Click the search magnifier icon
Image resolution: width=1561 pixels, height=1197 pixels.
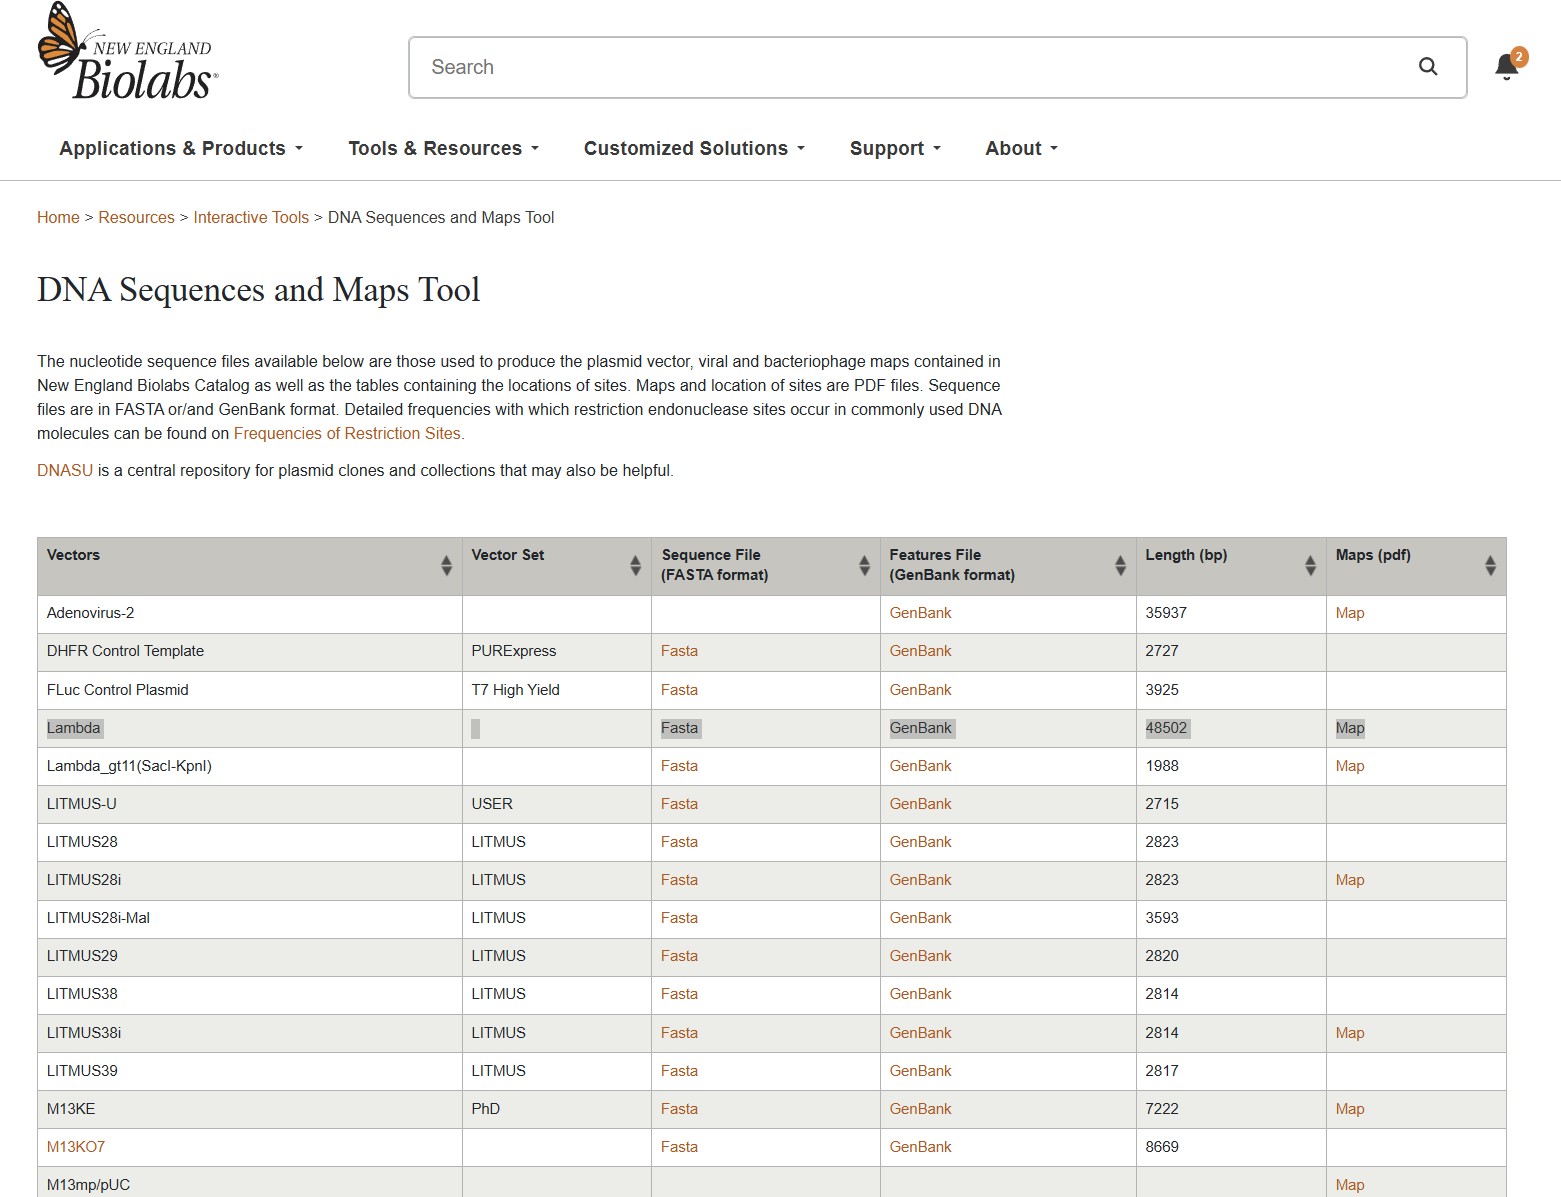point(1427,67)
